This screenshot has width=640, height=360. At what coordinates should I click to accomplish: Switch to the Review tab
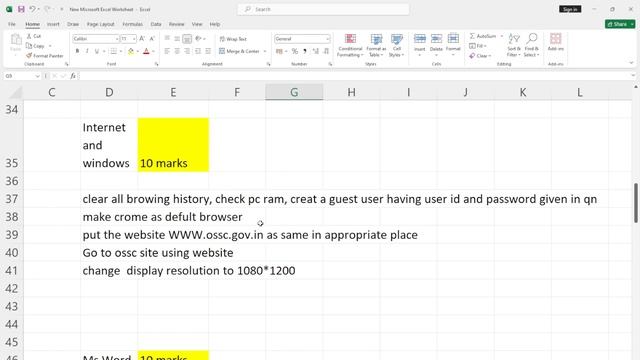pos(177,24)
